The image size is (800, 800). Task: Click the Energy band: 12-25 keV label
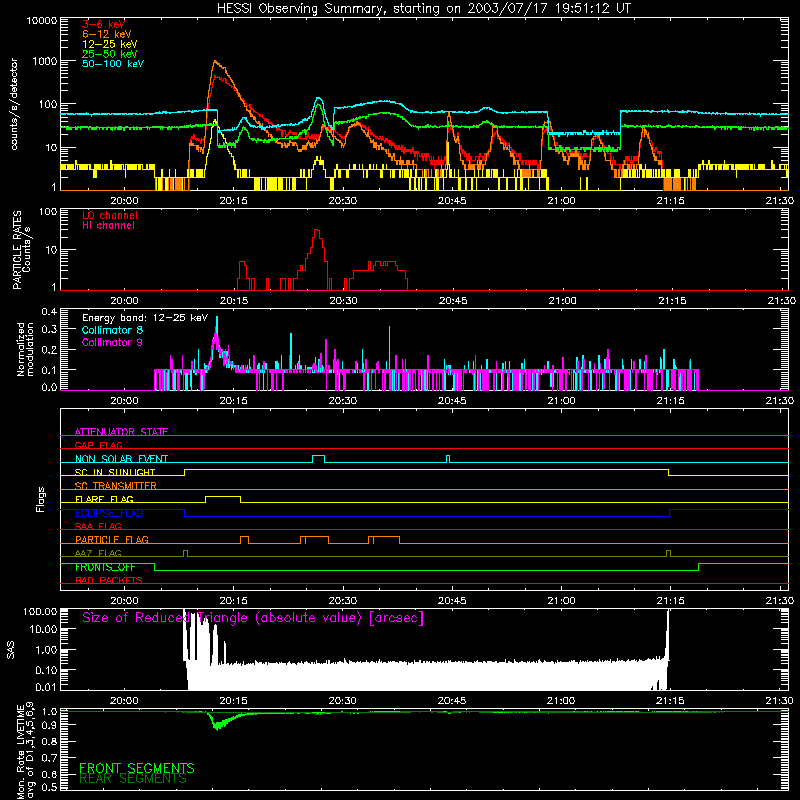145,318
